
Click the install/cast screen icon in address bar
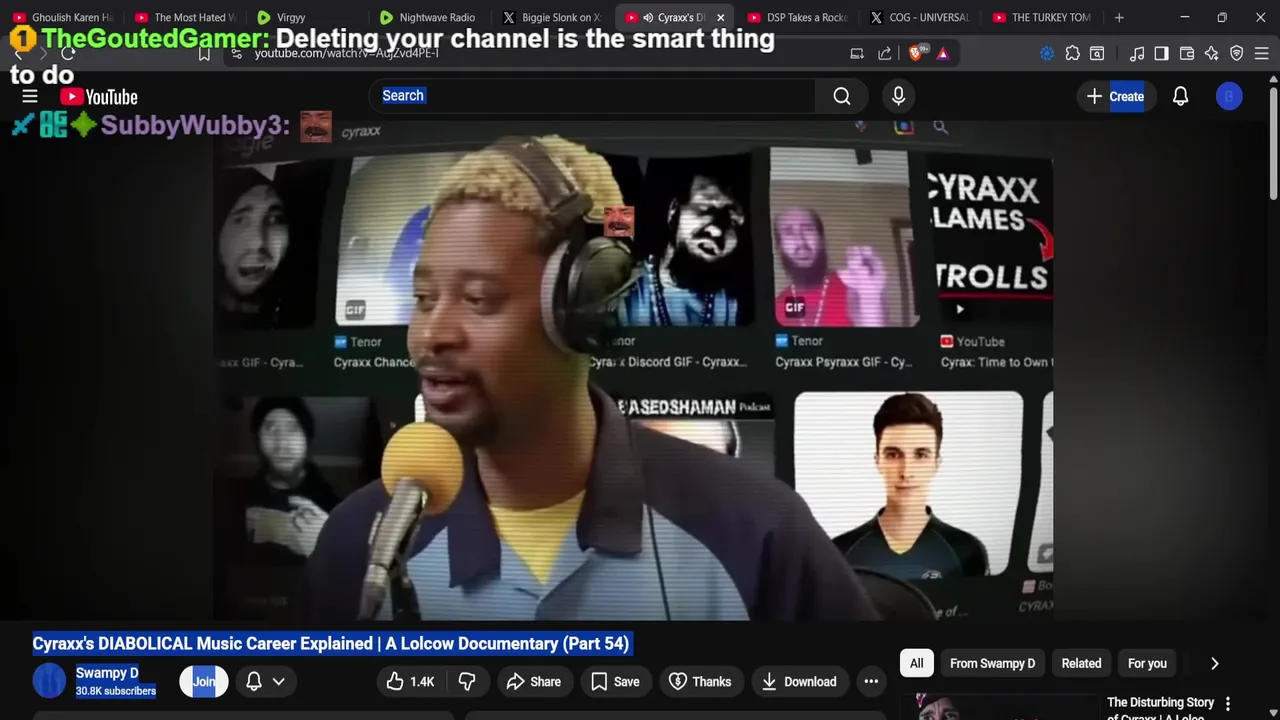click(x=857, y=53)
